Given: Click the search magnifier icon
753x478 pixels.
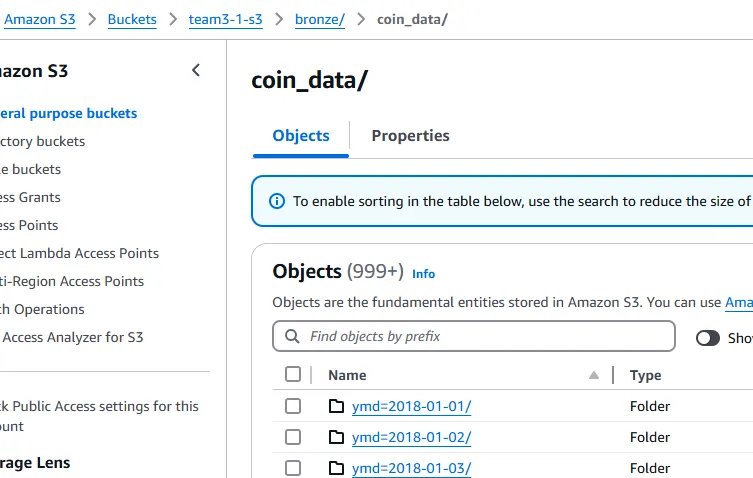Looking at the screenshot, I should (292, 336).
